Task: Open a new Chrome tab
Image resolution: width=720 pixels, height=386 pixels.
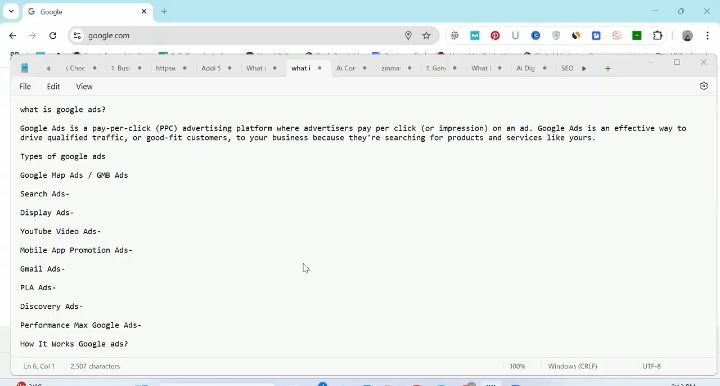Action: coord(164,11)
